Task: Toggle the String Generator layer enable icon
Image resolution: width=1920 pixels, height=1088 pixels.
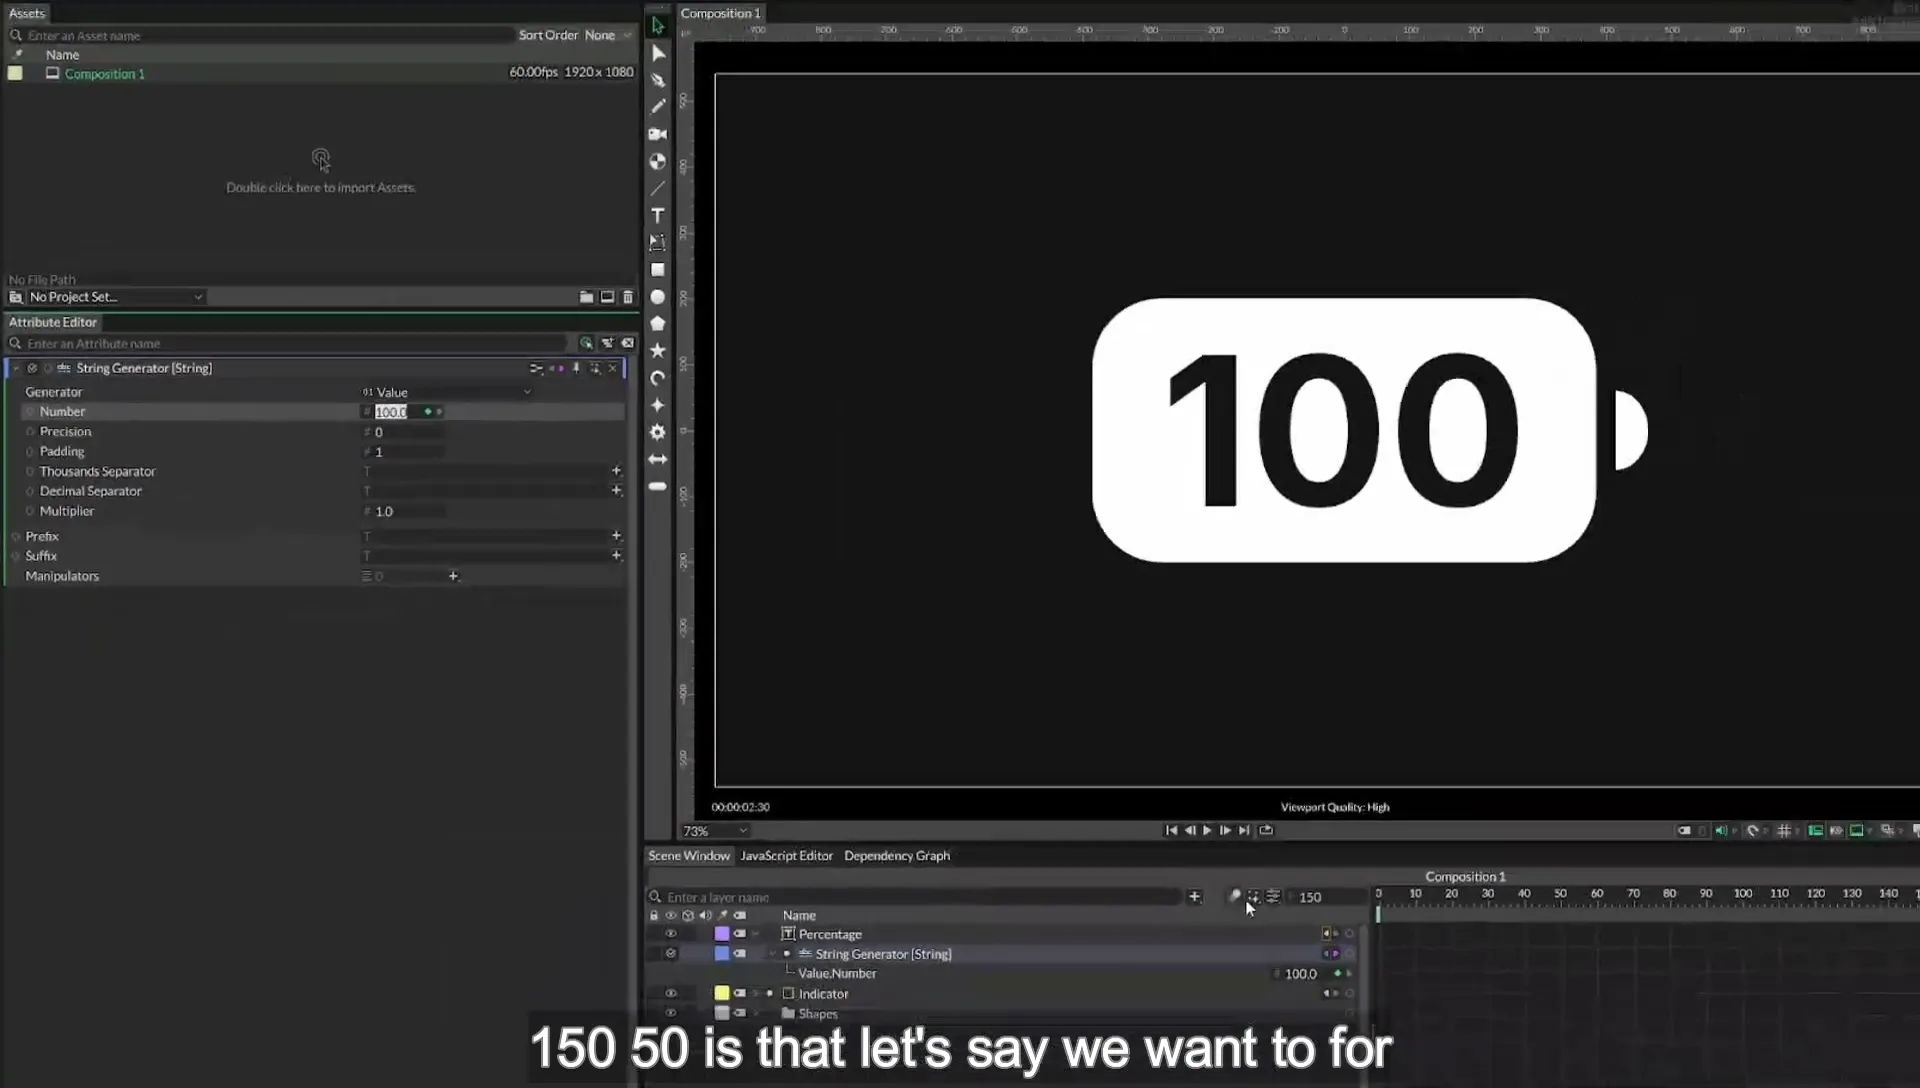Action: (x=671, y=954)
